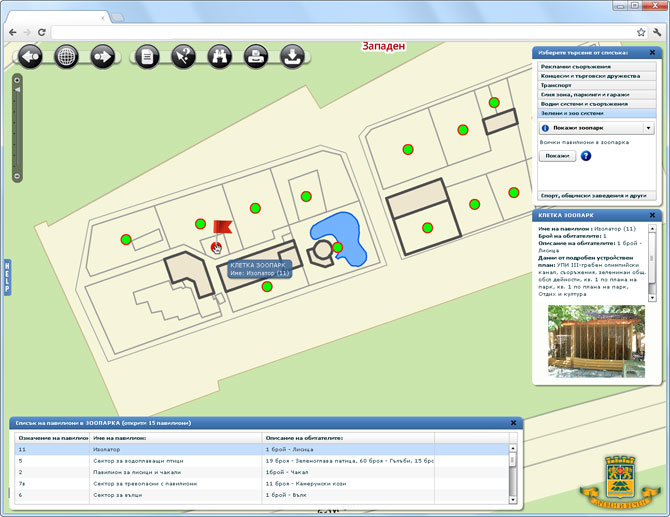
Task: Show full map extent with globe icon
Action: [x=66, y=56]
